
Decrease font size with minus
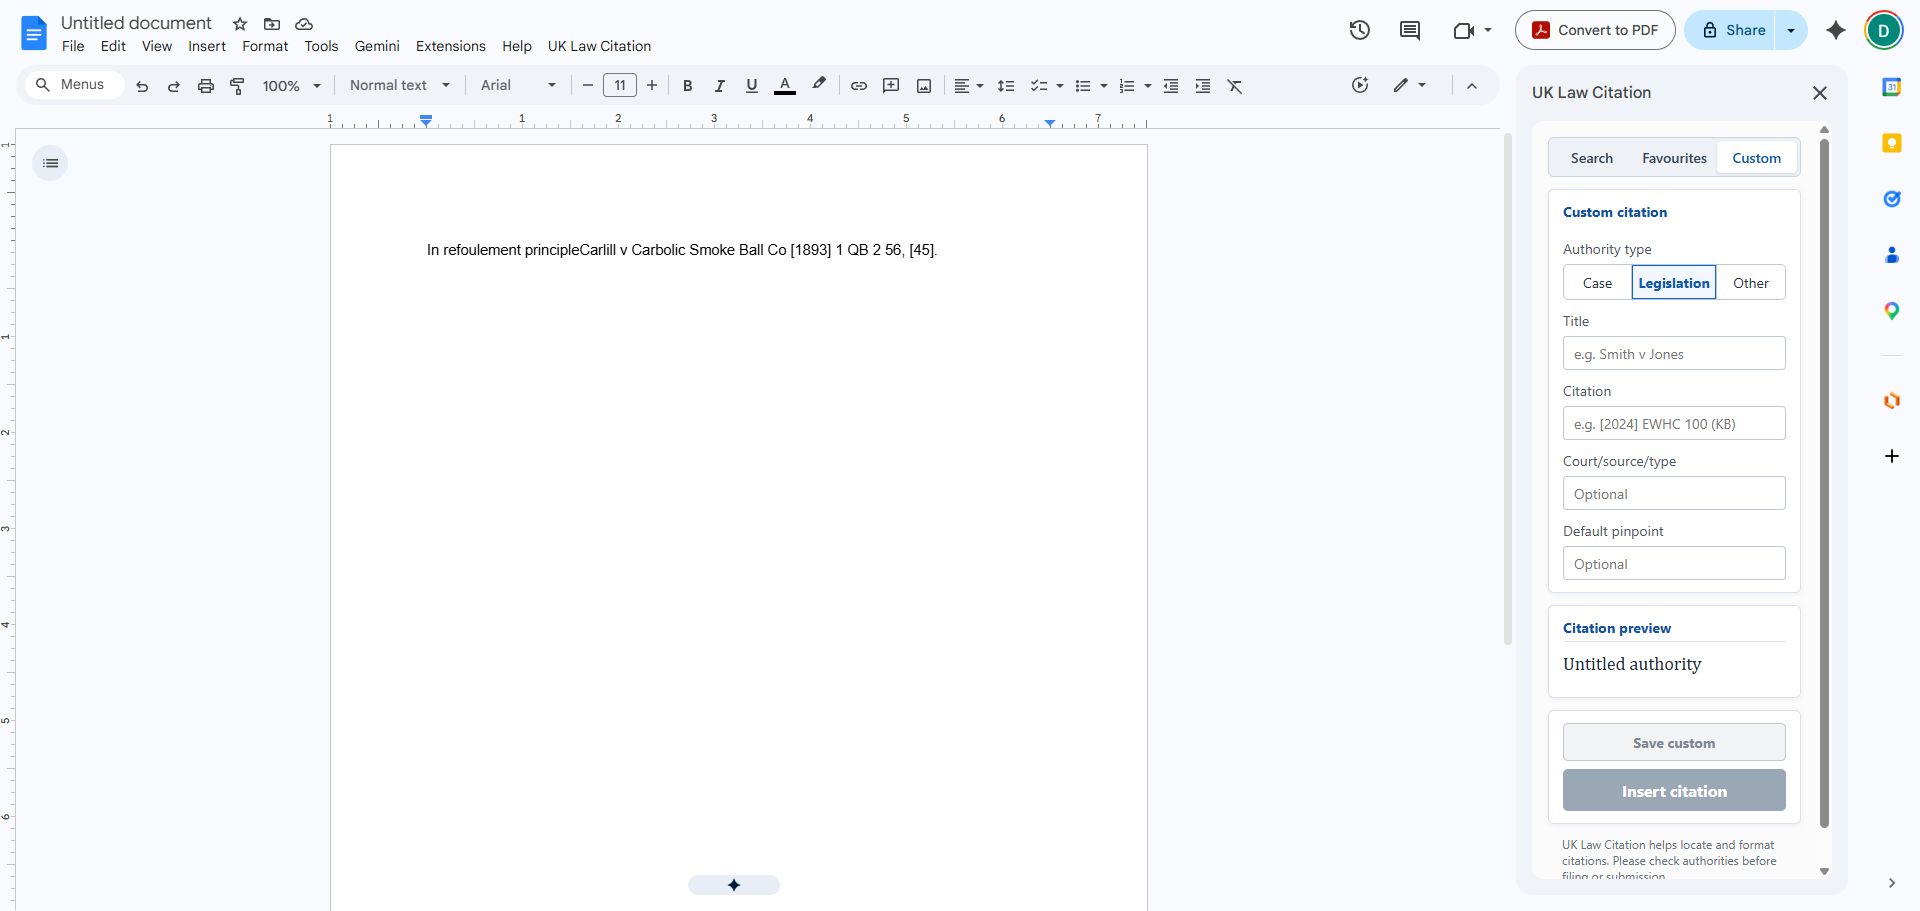(x=588, y=86)
